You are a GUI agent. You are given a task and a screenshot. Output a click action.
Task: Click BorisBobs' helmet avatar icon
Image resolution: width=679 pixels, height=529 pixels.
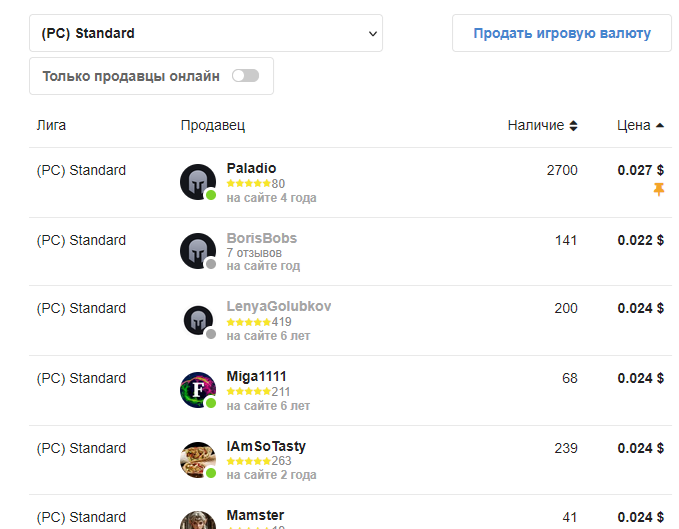click(198, 251)
